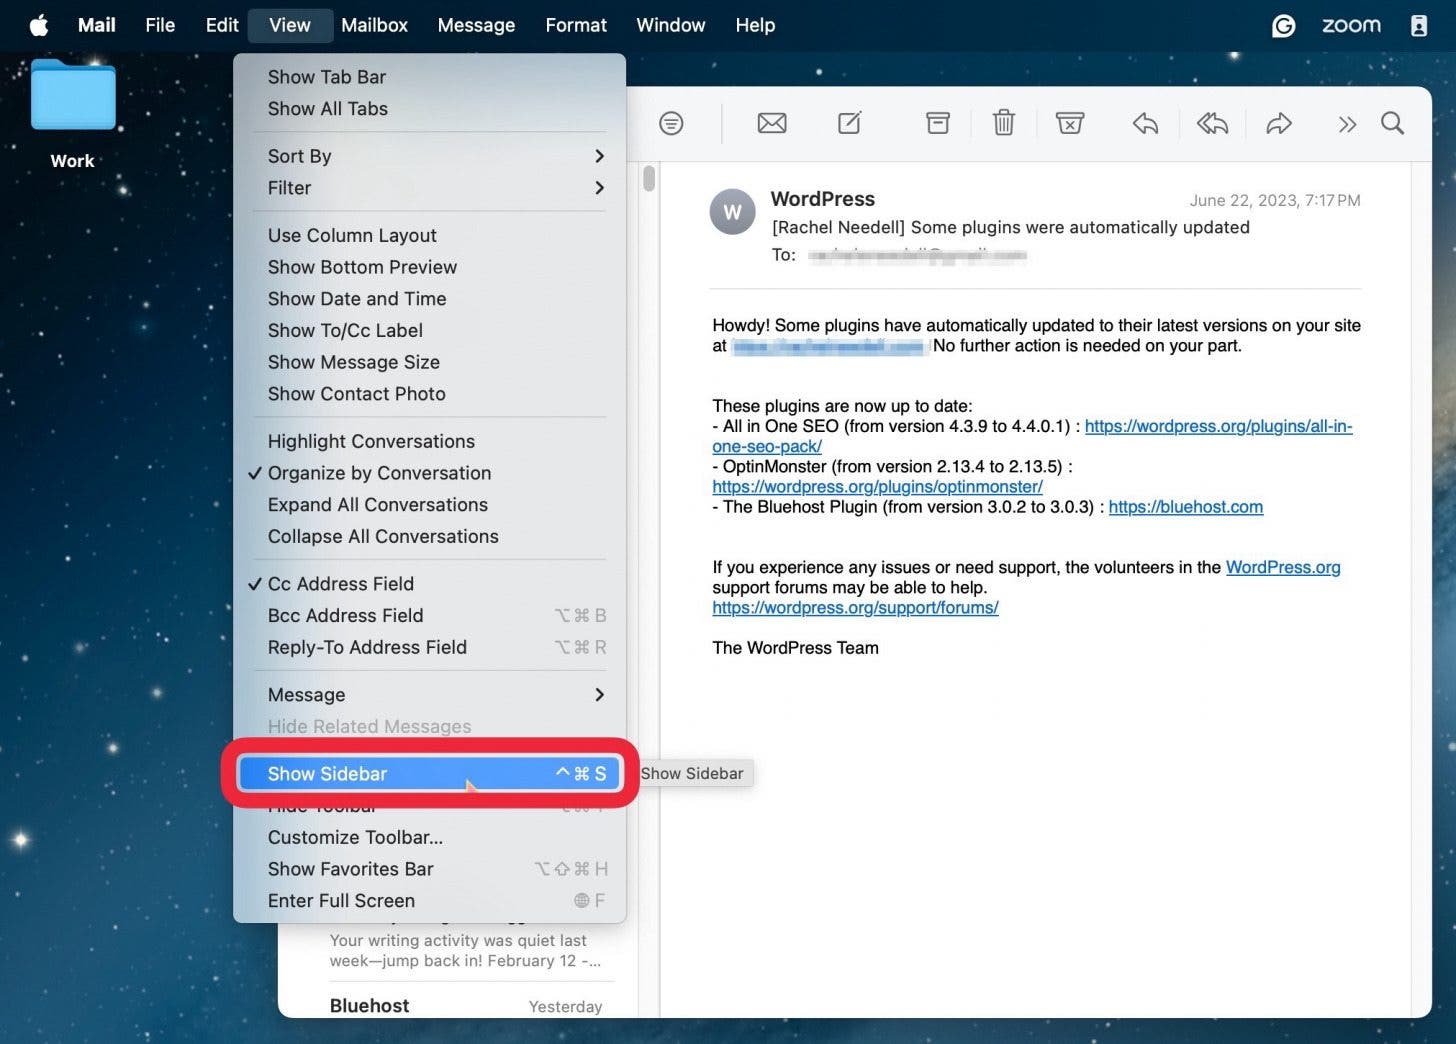Archive the message using the box icon

point(938,123)
